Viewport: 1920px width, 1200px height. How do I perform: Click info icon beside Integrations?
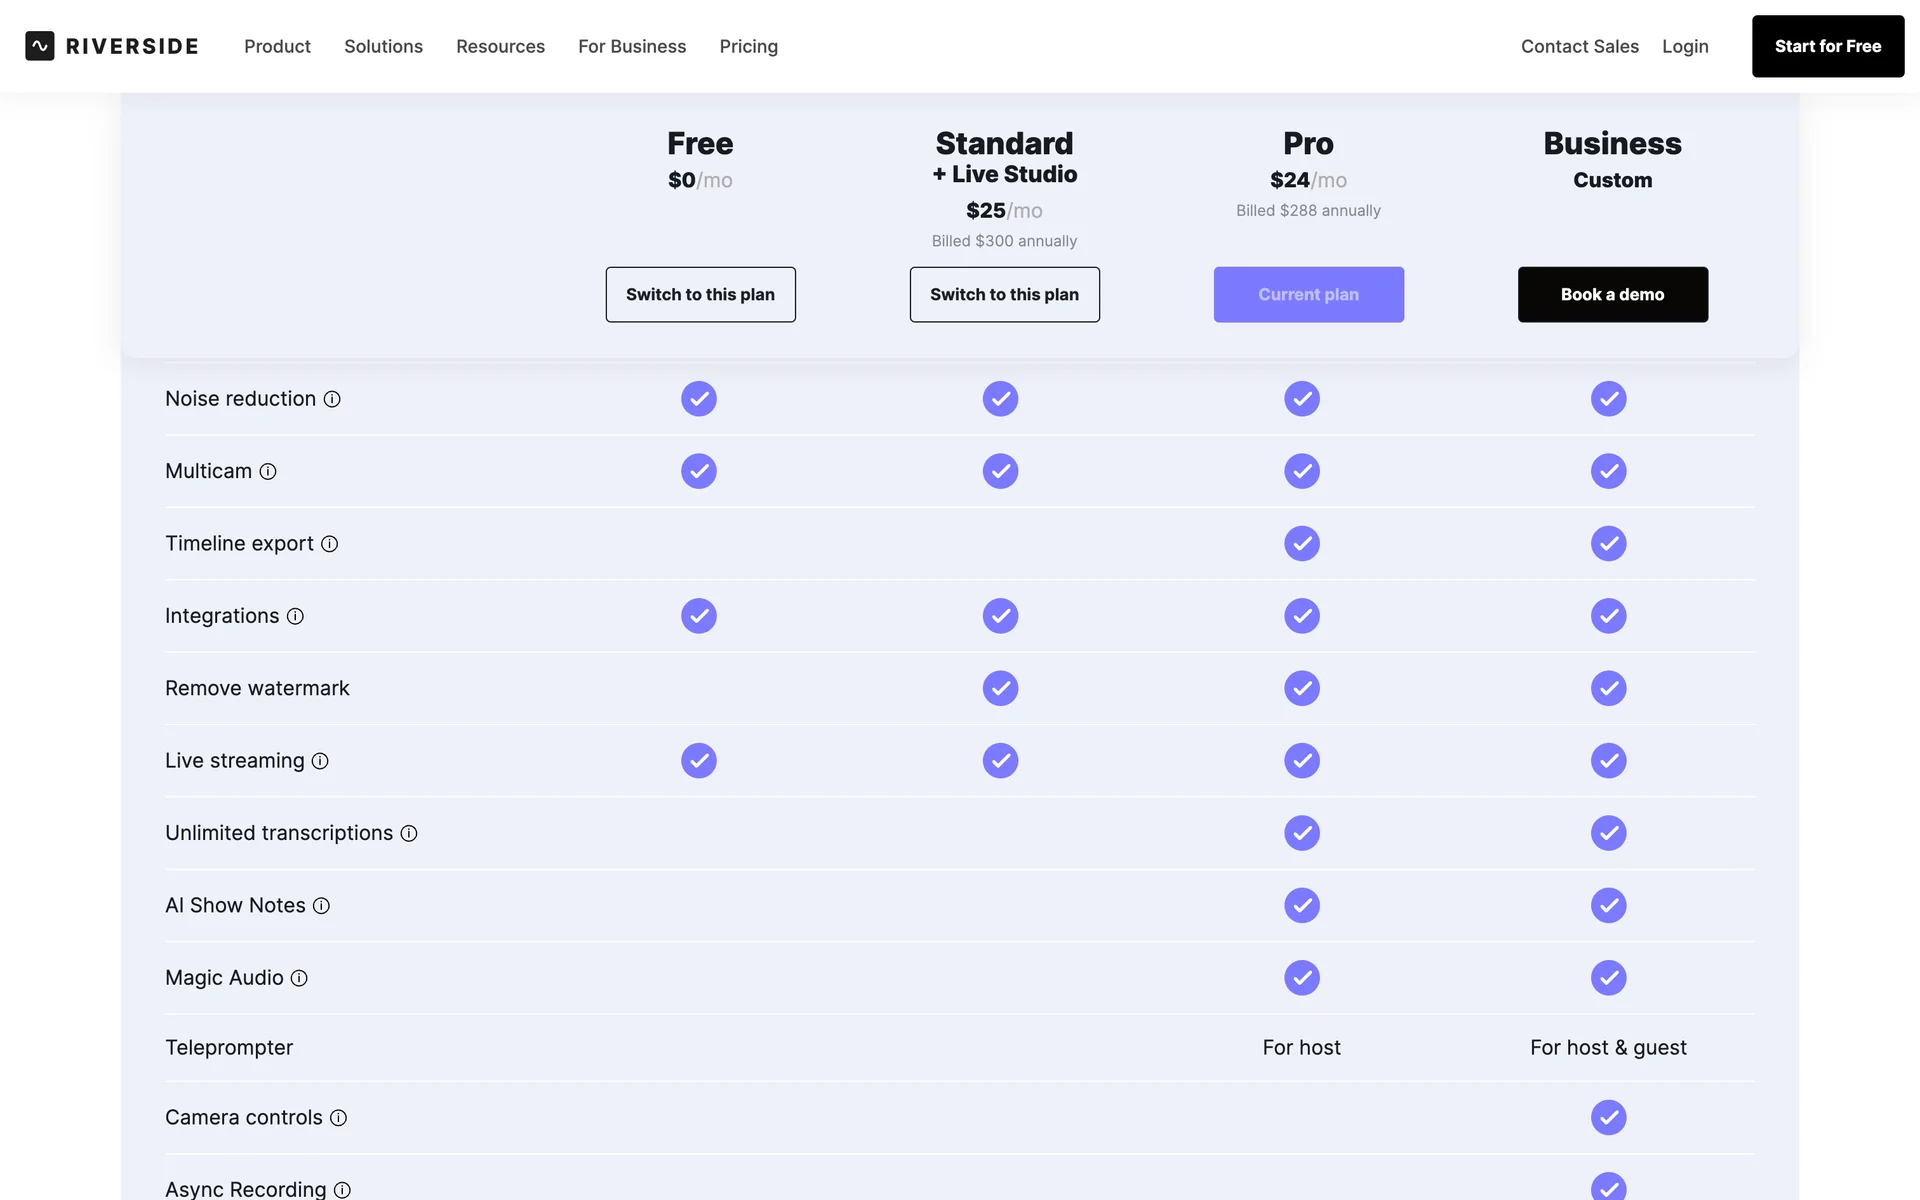295,616
